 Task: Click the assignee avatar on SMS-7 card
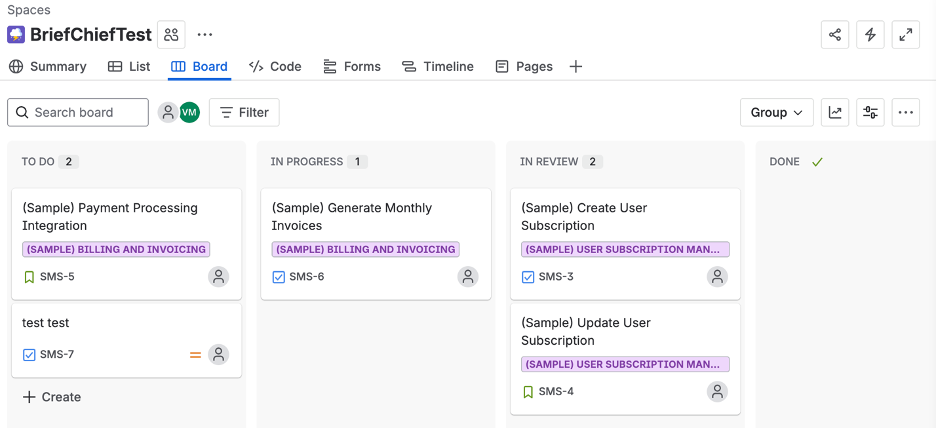pos(218,355)
